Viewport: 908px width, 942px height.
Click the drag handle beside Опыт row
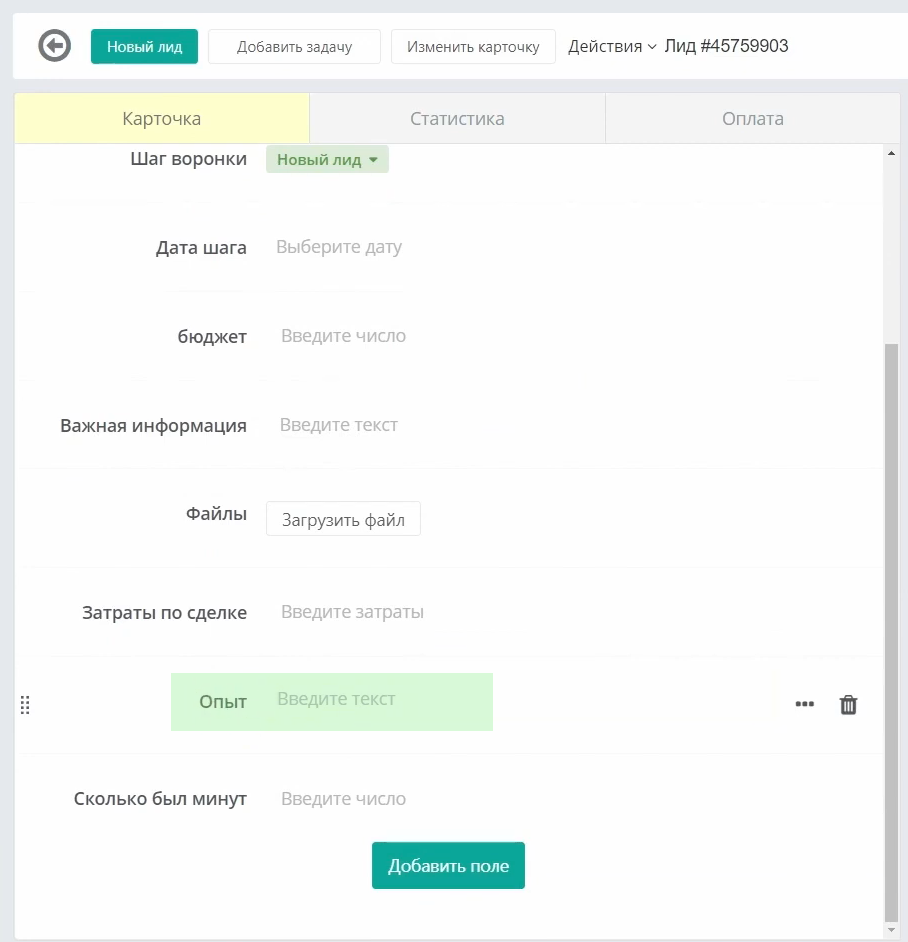pos(25,705)
